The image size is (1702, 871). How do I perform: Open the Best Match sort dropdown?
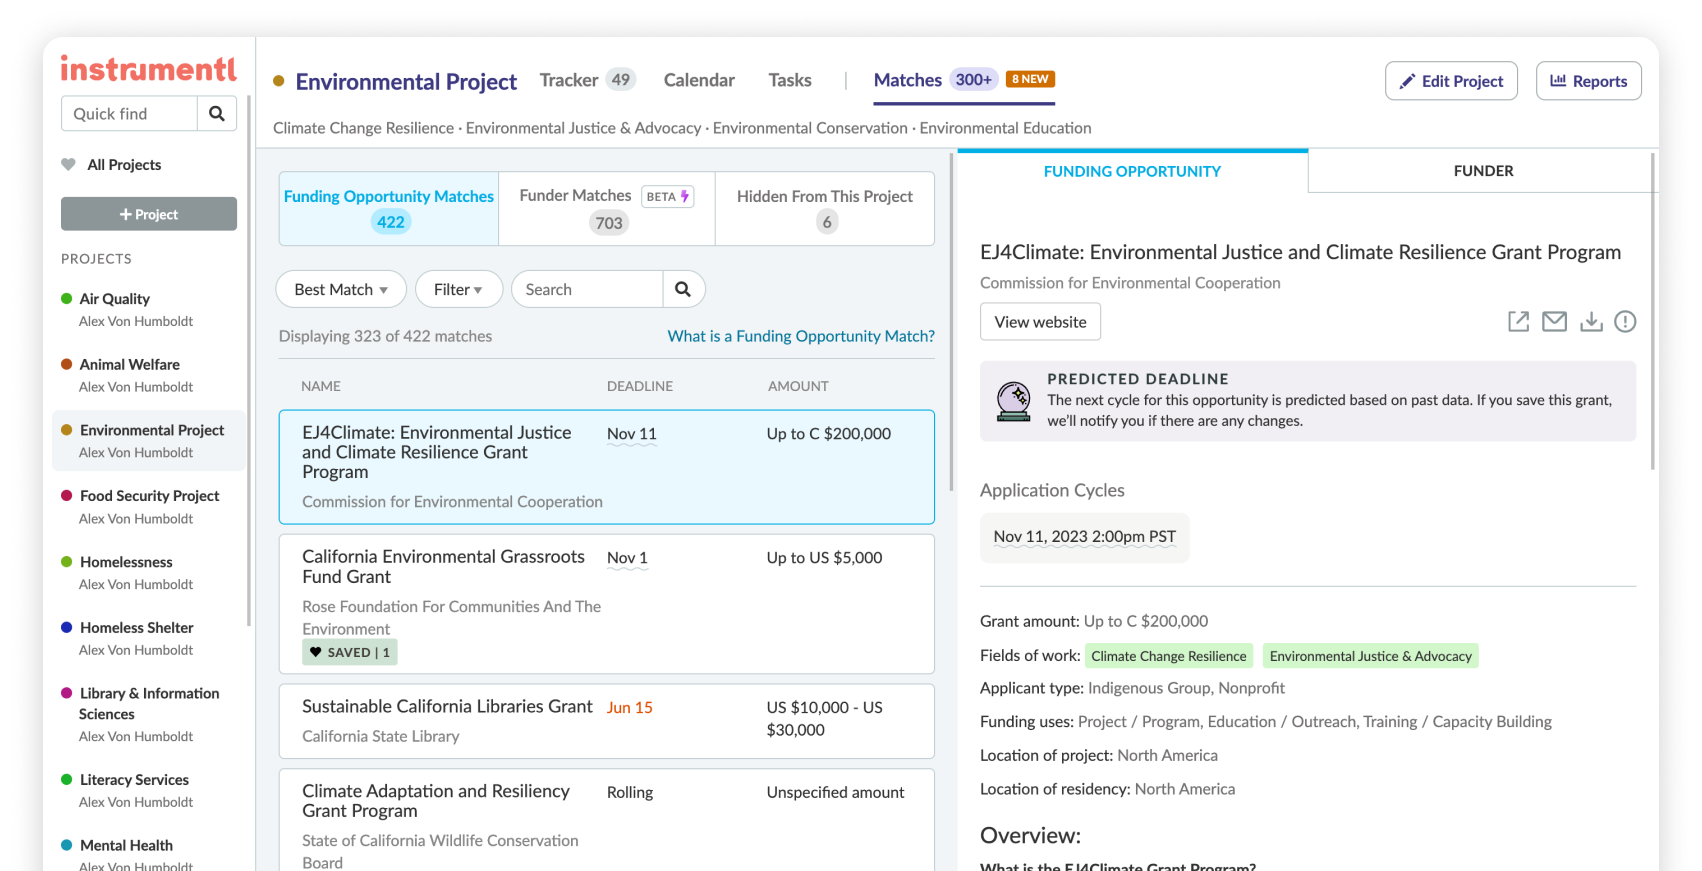coord(341,289)
